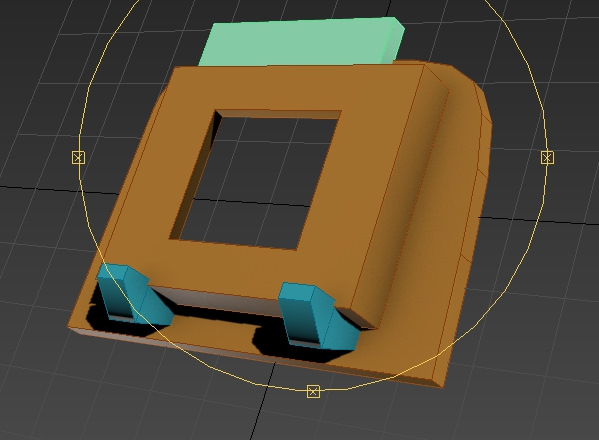
Task: Click empty grid area in top-left corner
Action: point(38,38)
